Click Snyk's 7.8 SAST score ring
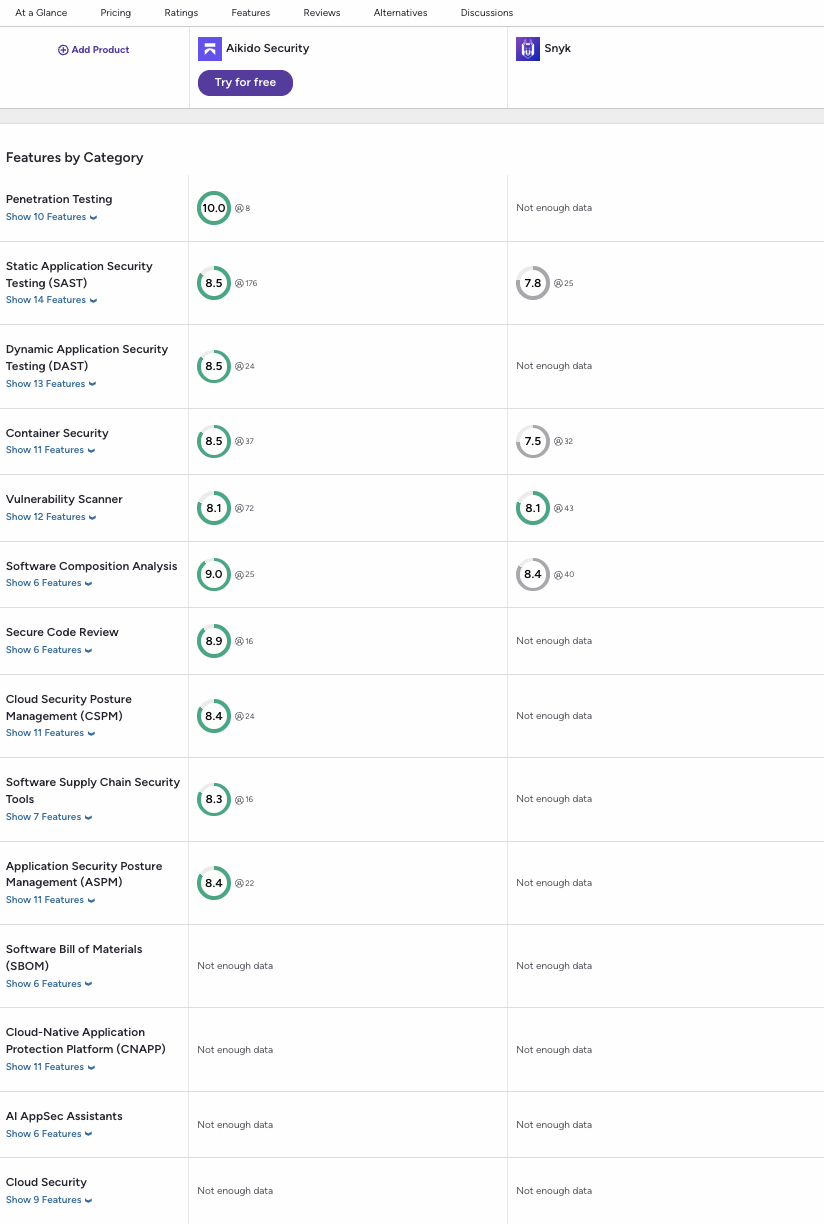The height and width of the screenshot is (1224, 824). pos(533,283)
